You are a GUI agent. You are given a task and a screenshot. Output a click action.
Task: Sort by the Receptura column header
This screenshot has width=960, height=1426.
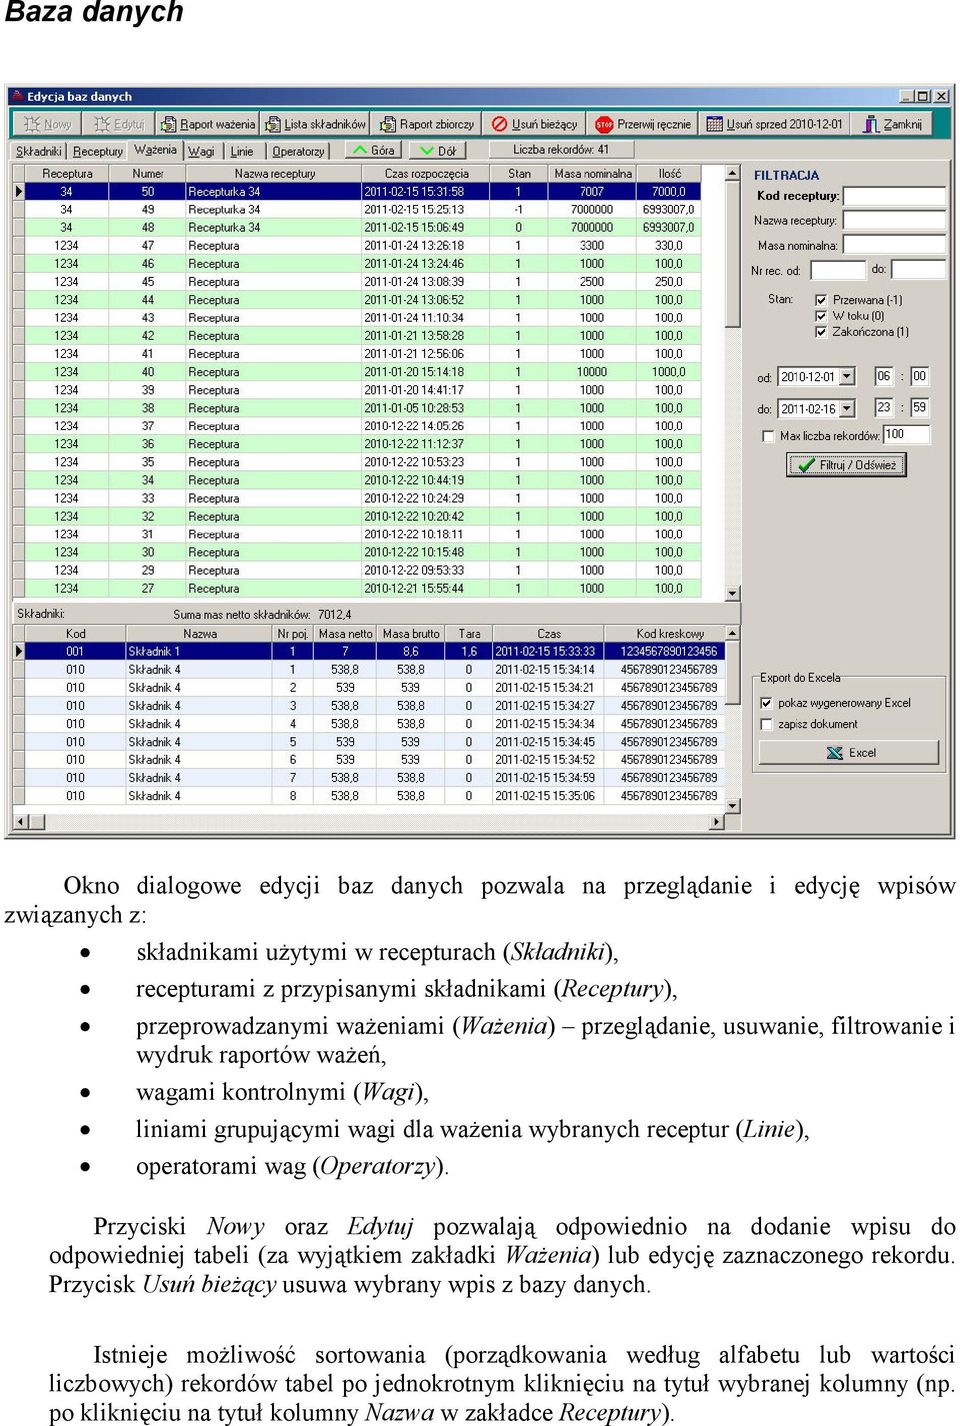pos(67,173)
